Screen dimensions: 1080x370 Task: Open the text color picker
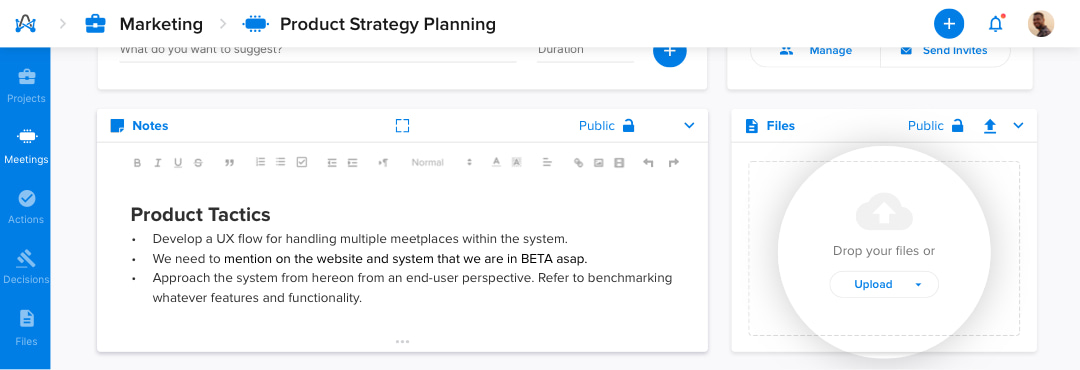click(x=495, y=163)
